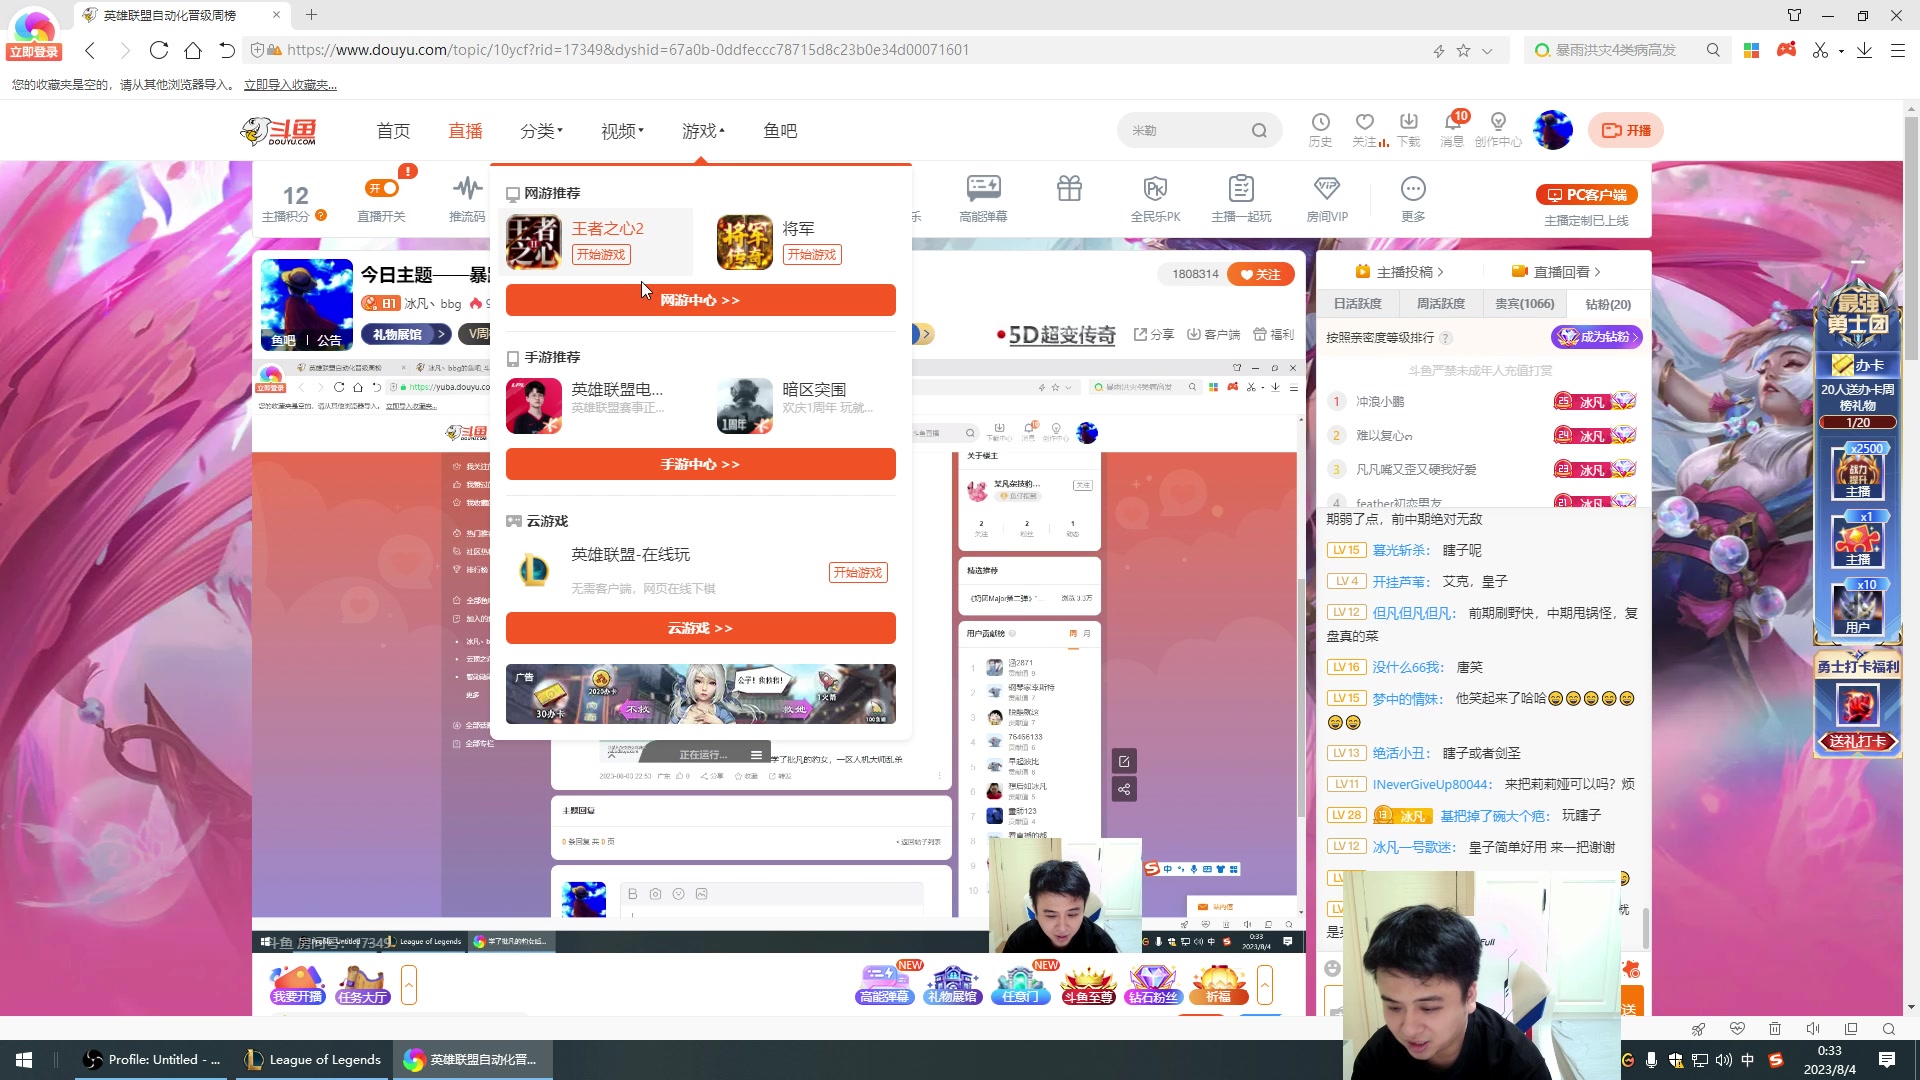
Task: Click the orange 关注 follow button
Action: click(x=1260, y=274)
